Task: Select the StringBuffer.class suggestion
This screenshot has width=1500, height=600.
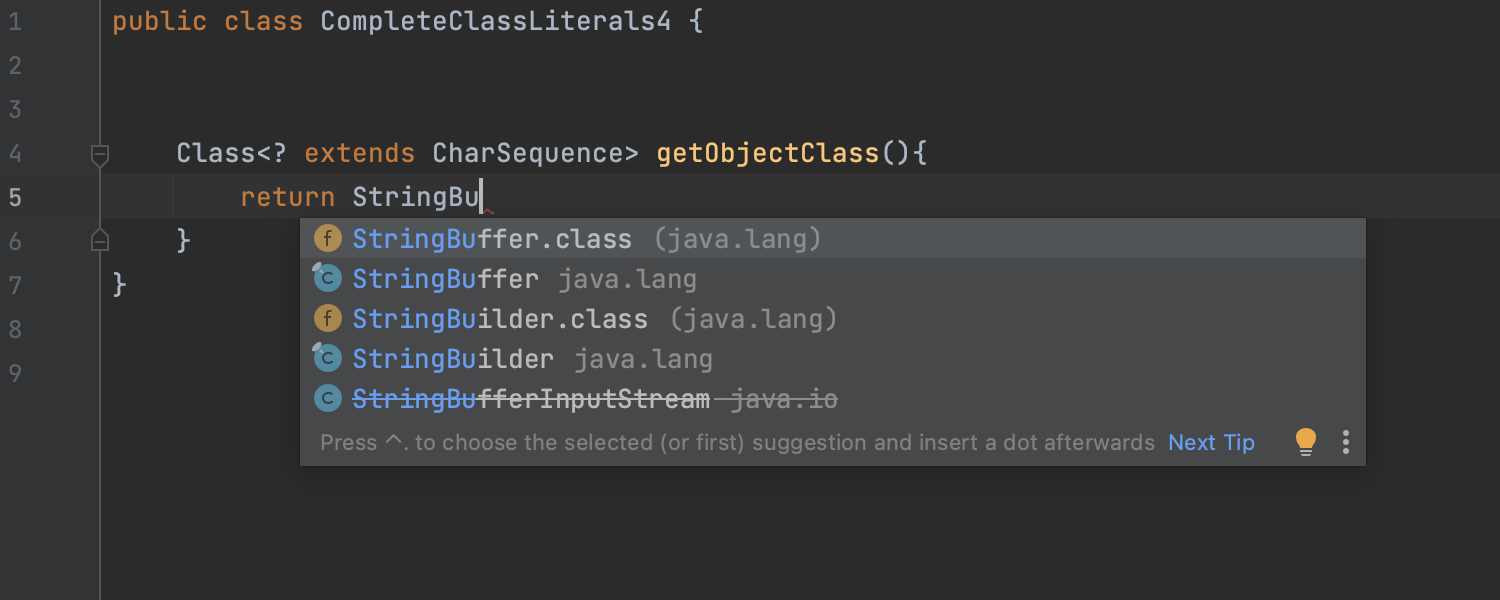Action: pyautogui.click(x=832, y=239)
